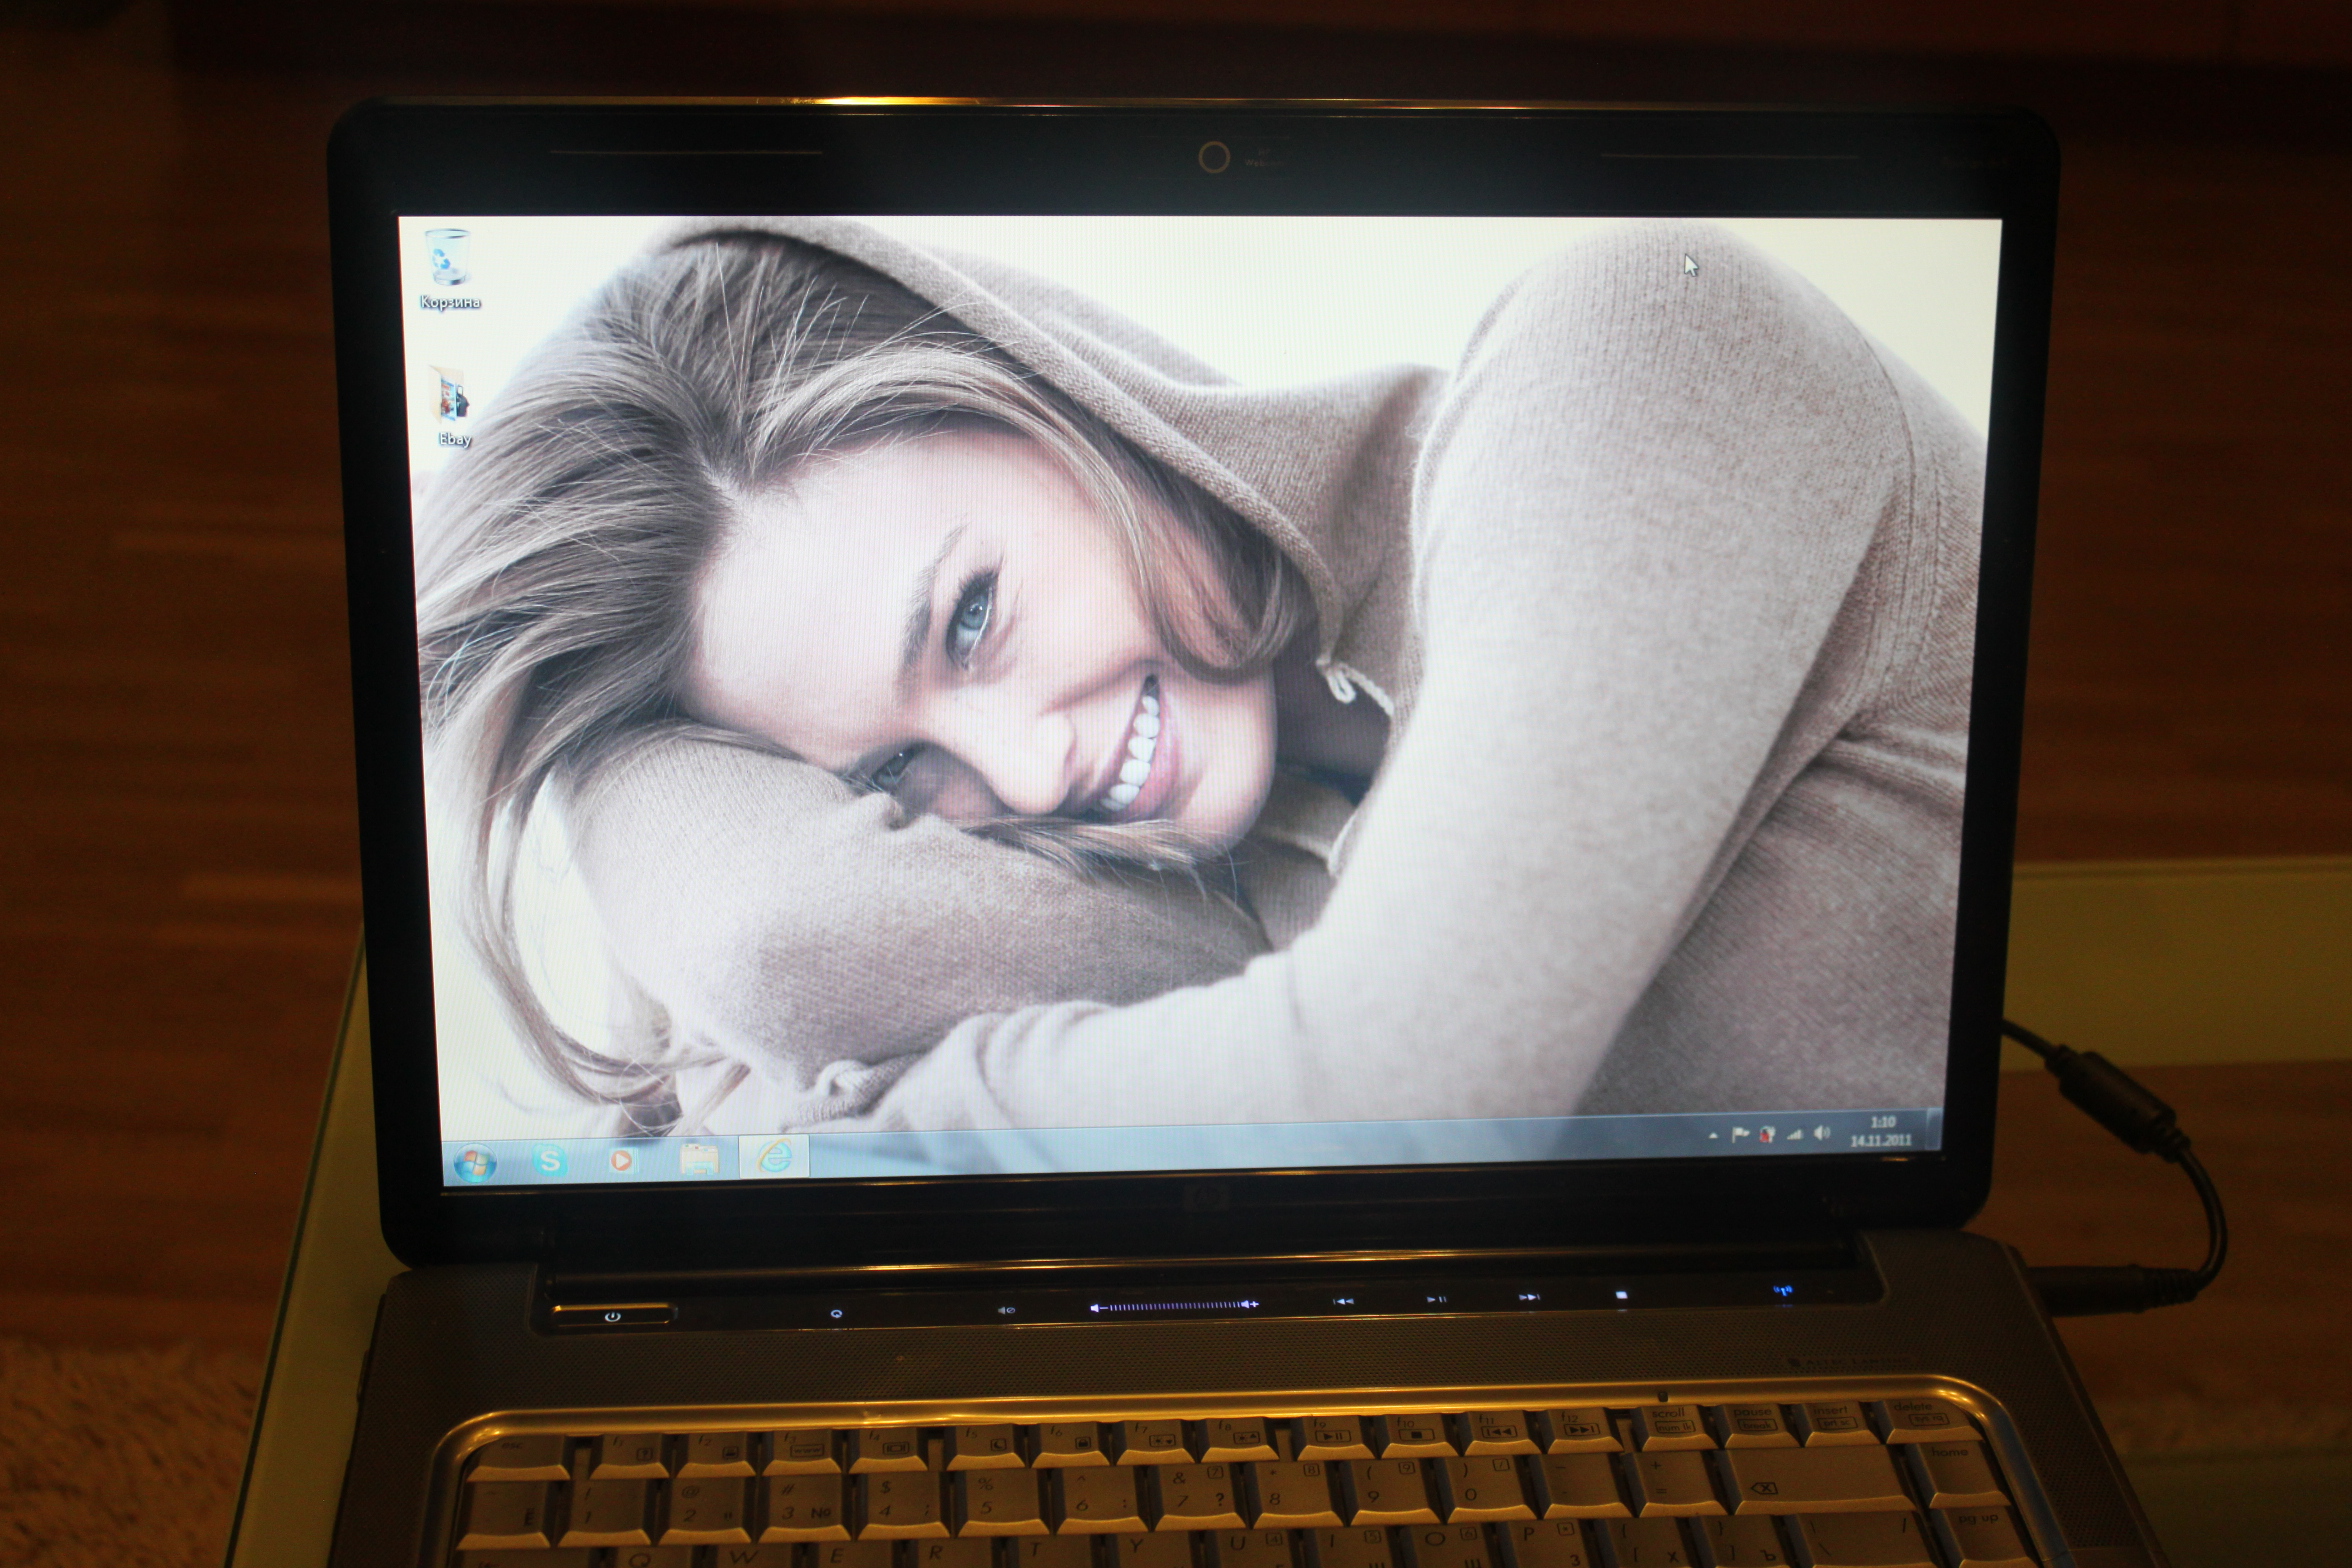Image resolution: width=2352 pixels, height=1568 pixels.
Task: Open the network signal tray icon
Action: coord(1795,1134)
